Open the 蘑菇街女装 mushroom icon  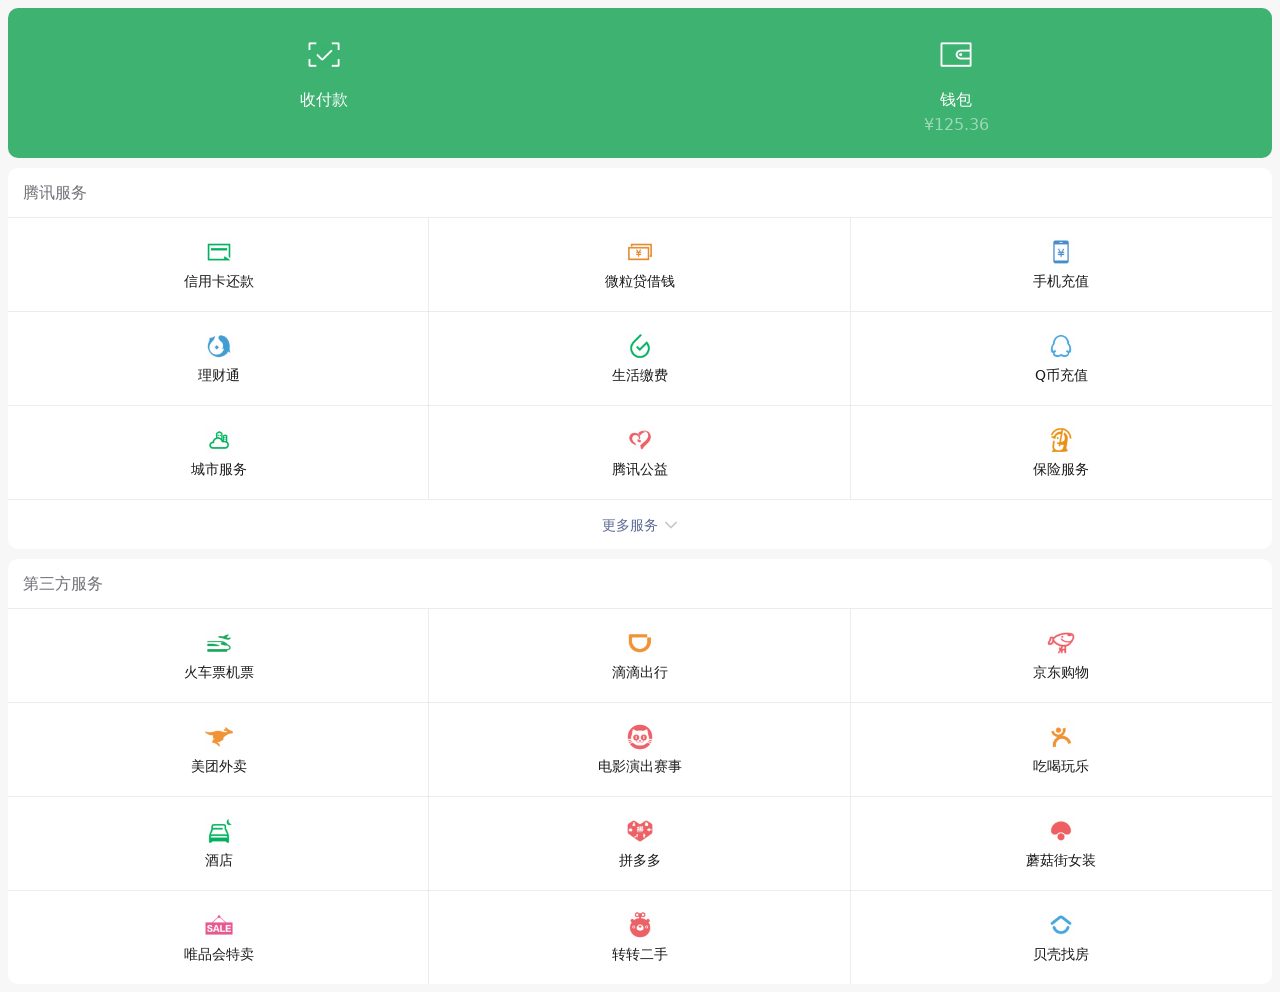1061,831
